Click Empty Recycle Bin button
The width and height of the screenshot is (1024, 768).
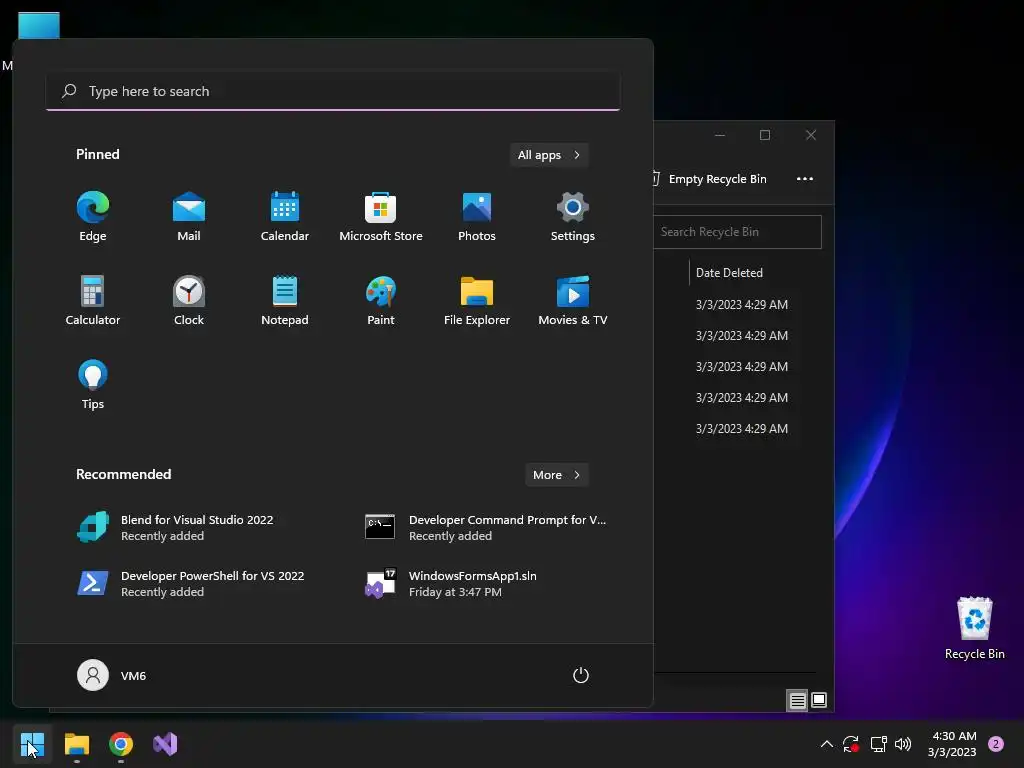point(710,179)
